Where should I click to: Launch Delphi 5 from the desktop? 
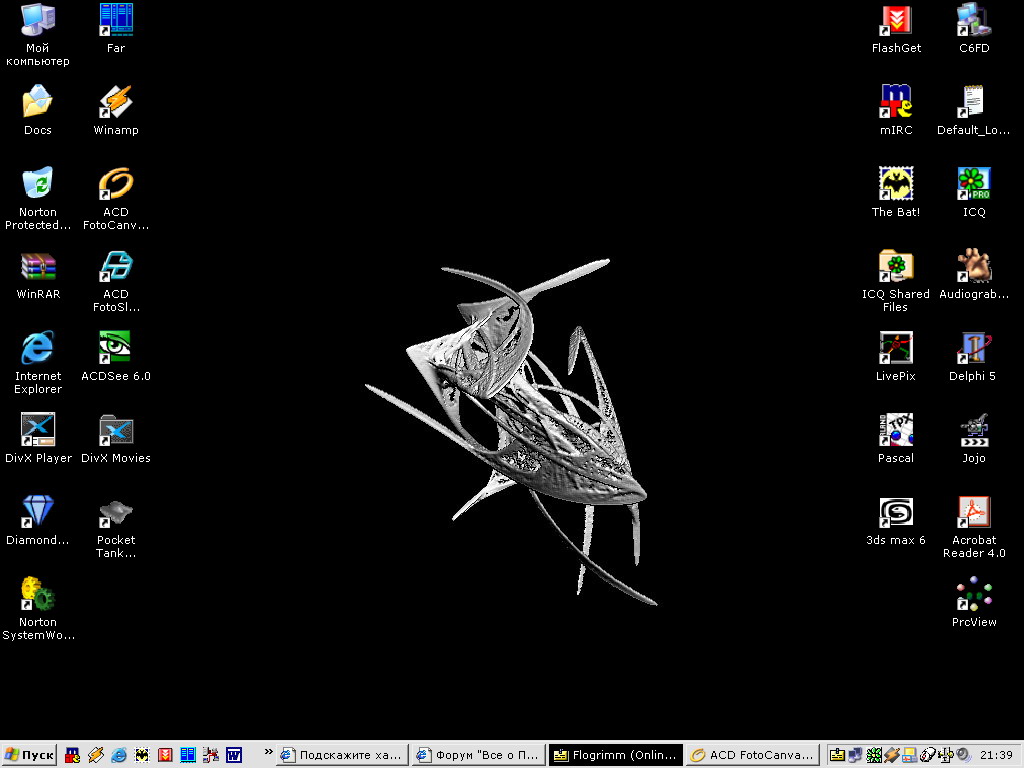[x=974, y=349]
